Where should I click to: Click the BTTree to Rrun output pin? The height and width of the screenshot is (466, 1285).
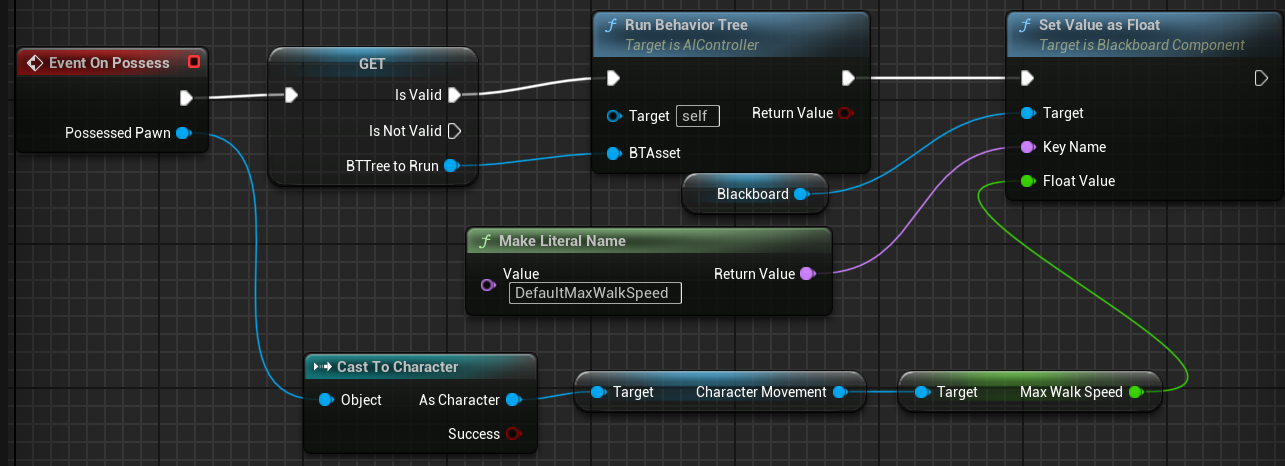click(450, 165)
